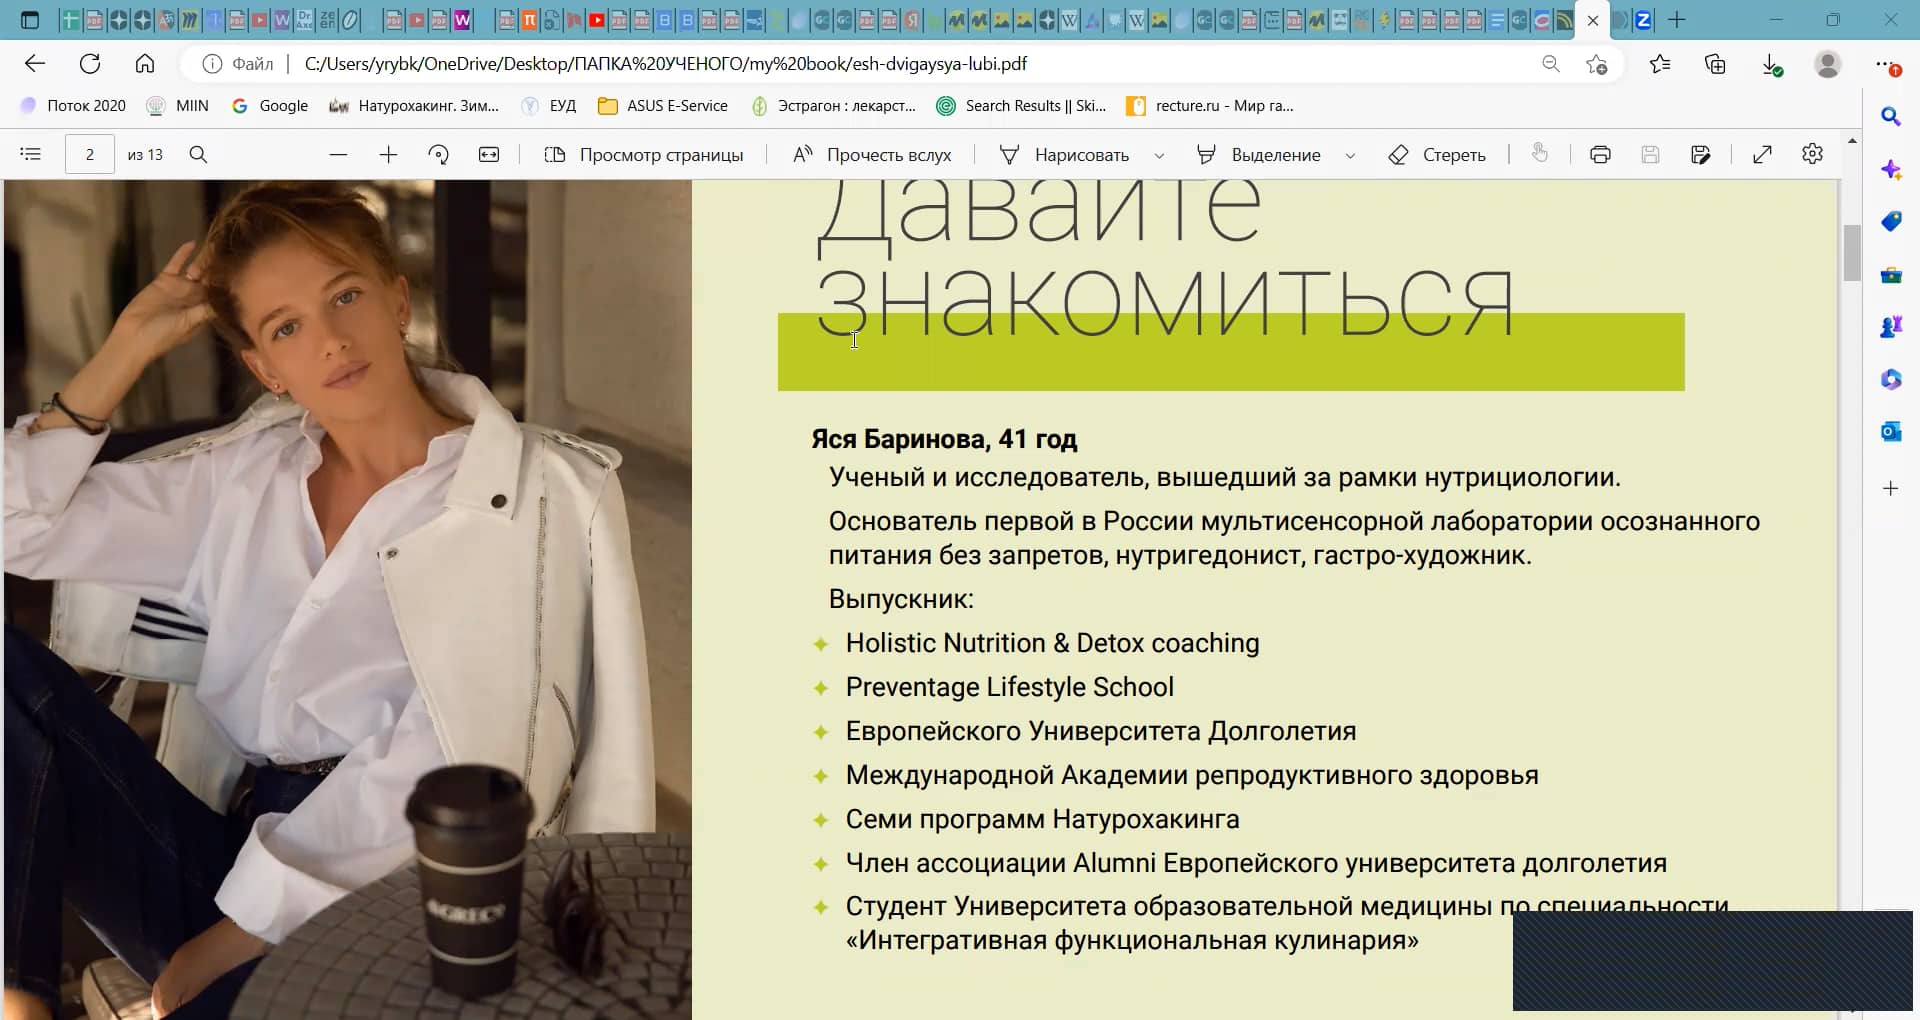Switch to the orange П tab
The height and width of the screenshot is (1020, 1920).
pos(530,20)
